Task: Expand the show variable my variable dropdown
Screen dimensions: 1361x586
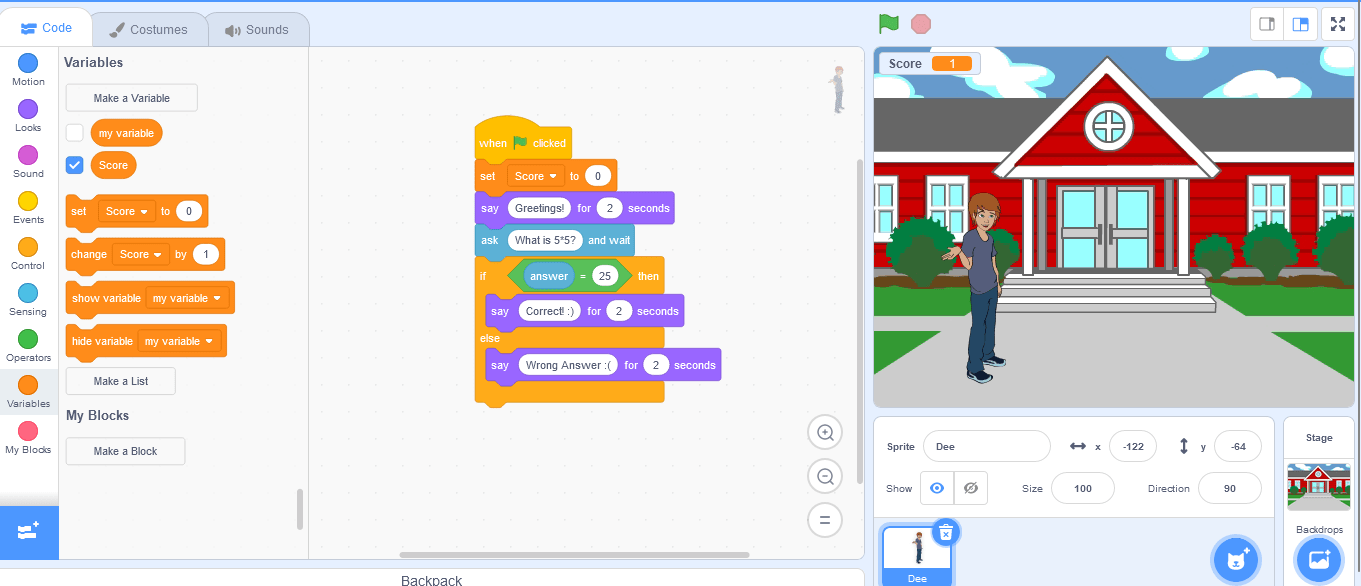Action: [187, 298]
